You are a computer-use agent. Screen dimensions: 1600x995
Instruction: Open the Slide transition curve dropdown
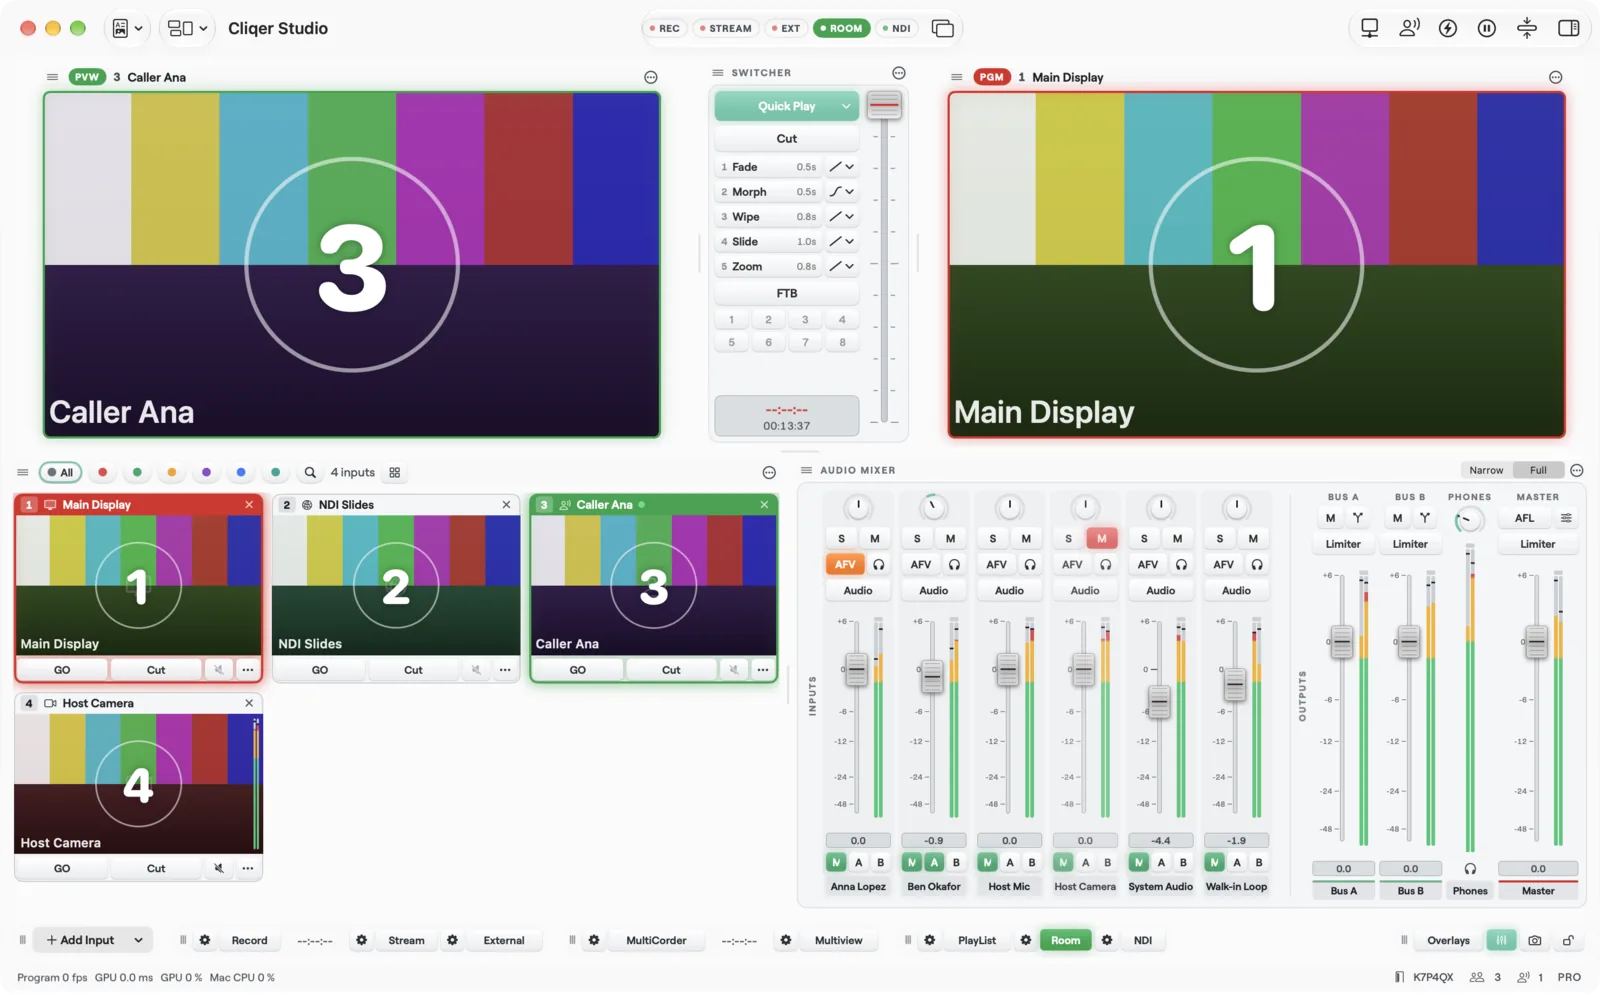(842, 242)
